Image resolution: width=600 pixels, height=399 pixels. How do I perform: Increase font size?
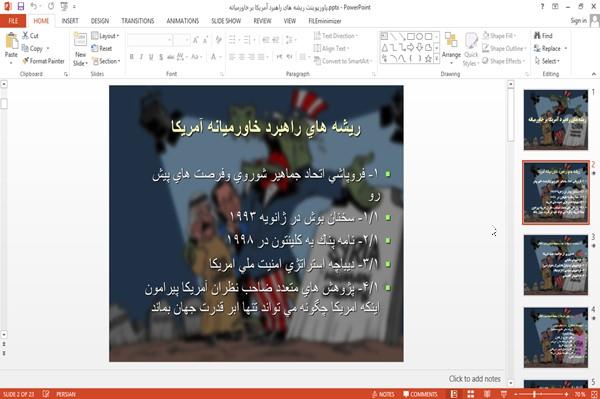(196, 40)
